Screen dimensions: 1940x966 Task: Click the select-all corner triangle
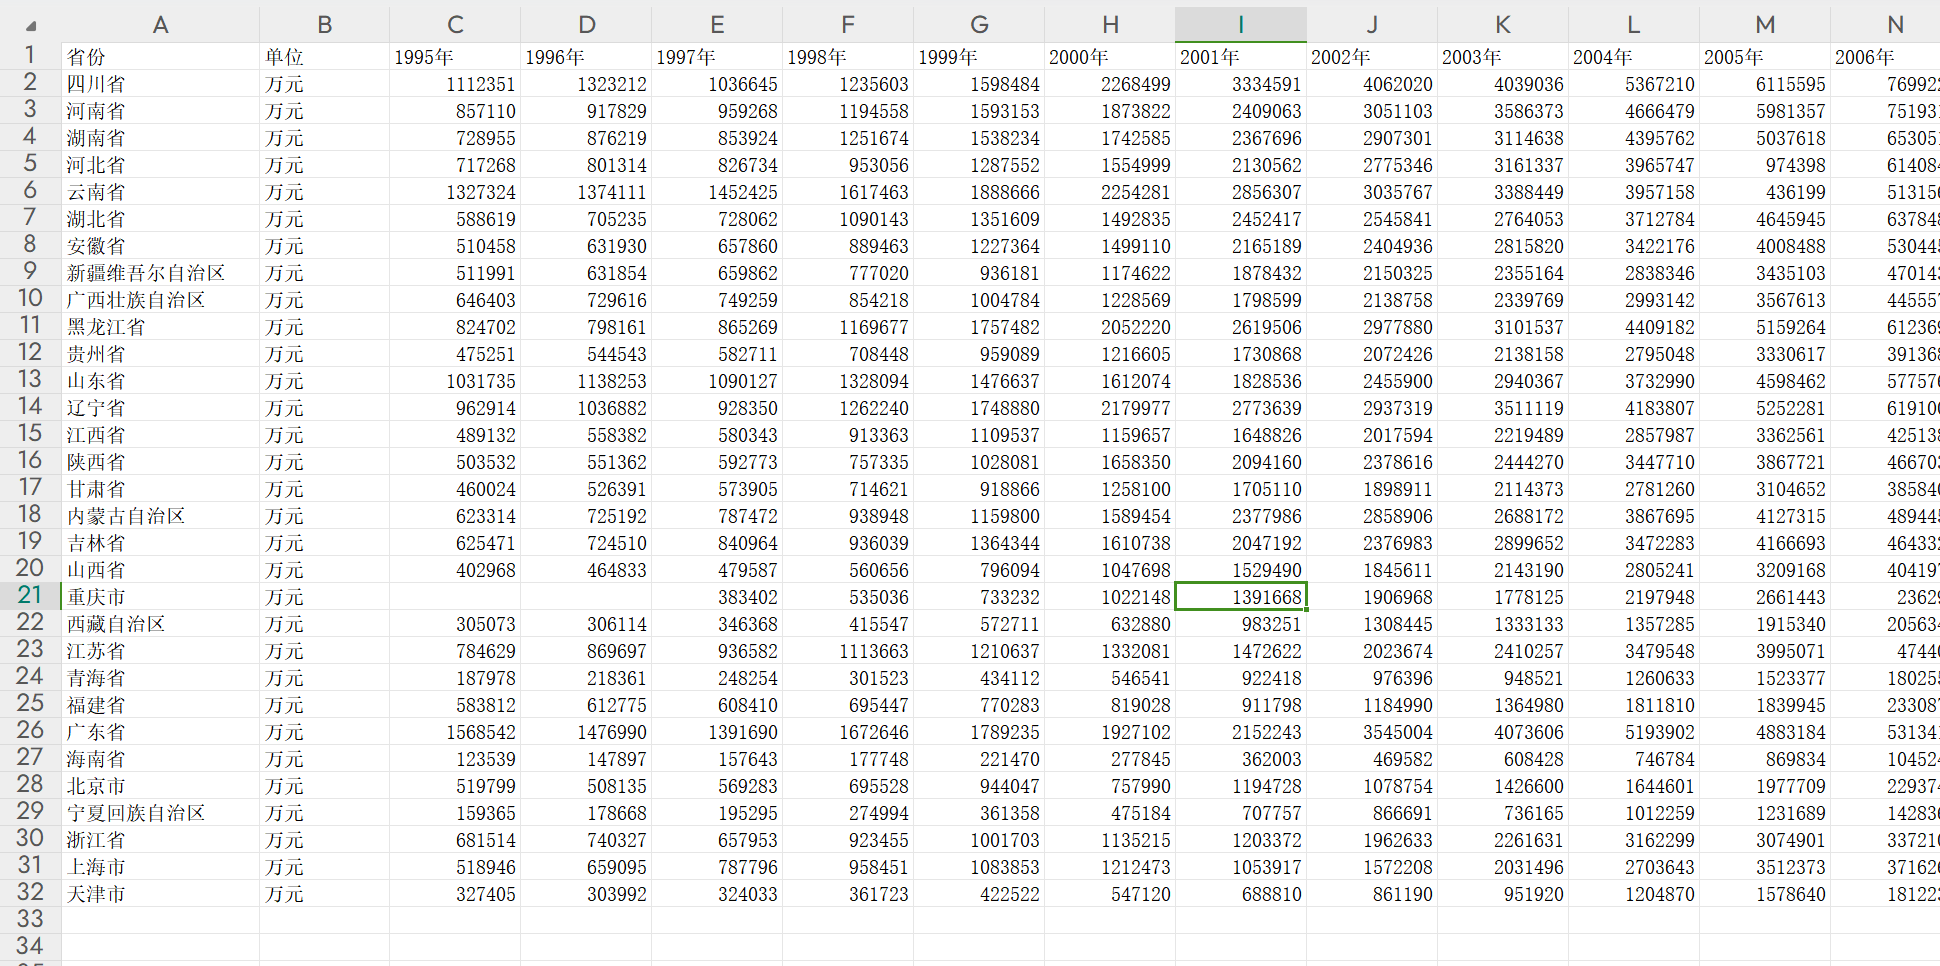point(30,26)
